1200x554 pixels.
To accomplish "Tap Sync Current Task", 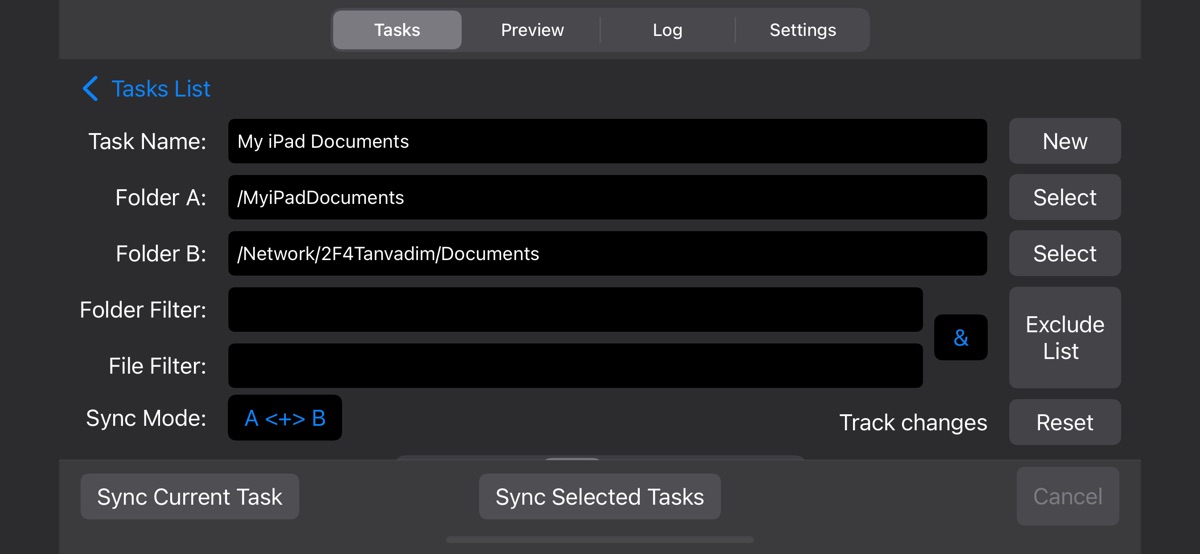I will point(190,497).
